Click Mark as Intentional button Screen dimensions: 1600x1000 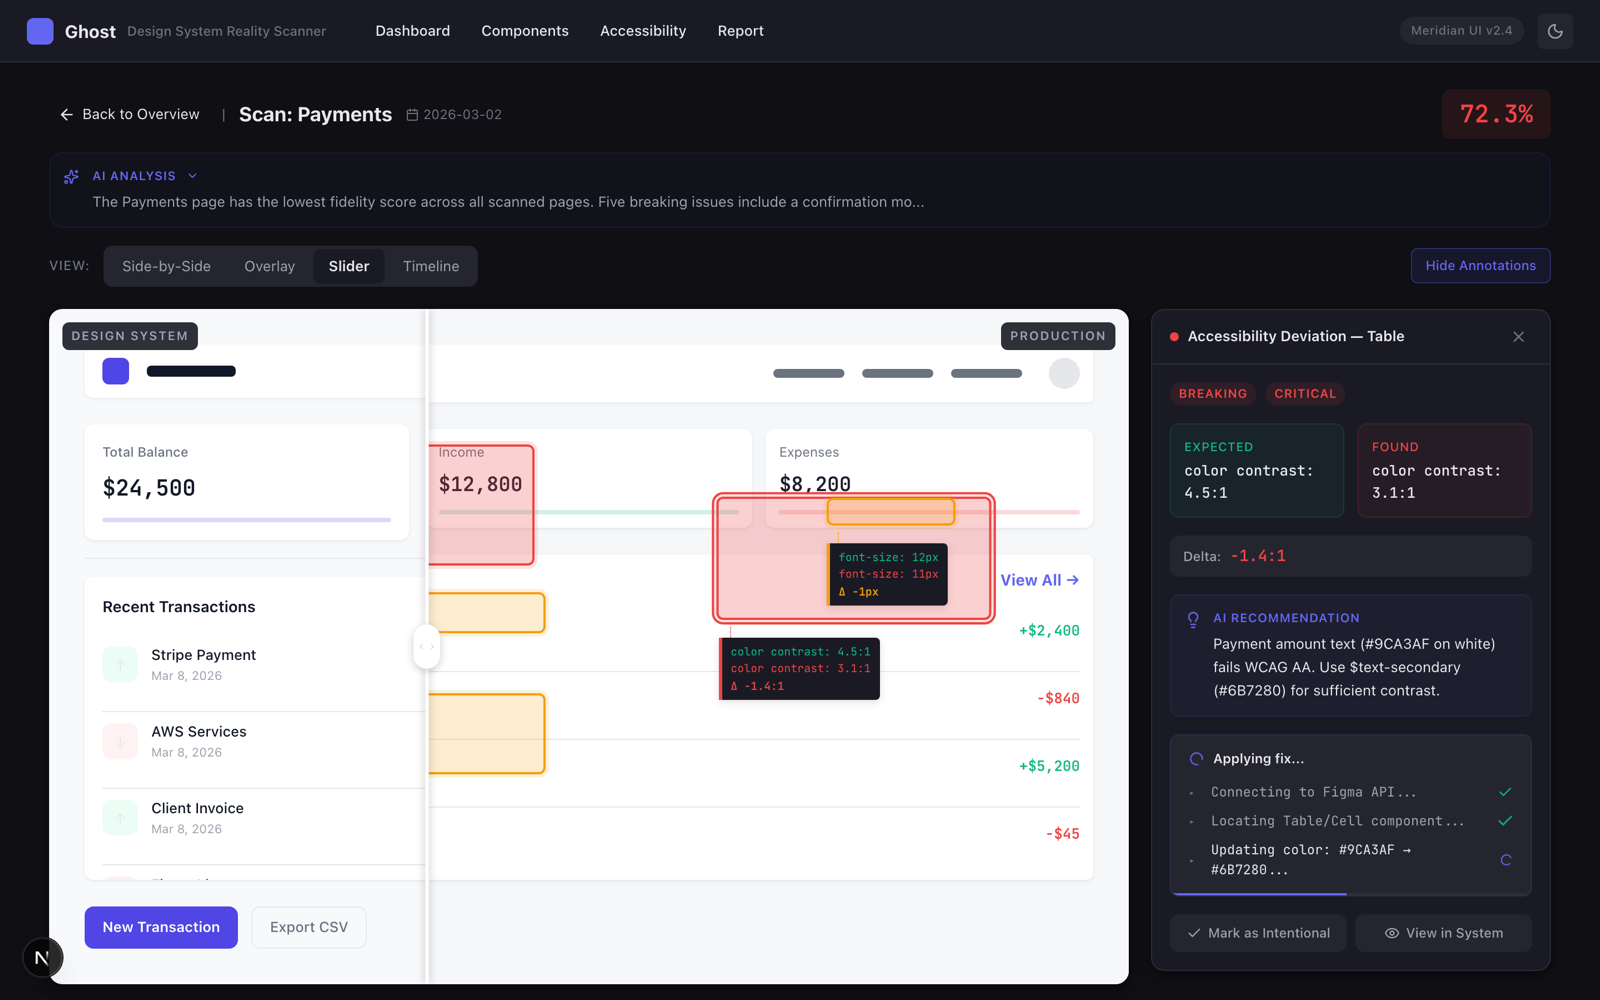click(1258, 933)
